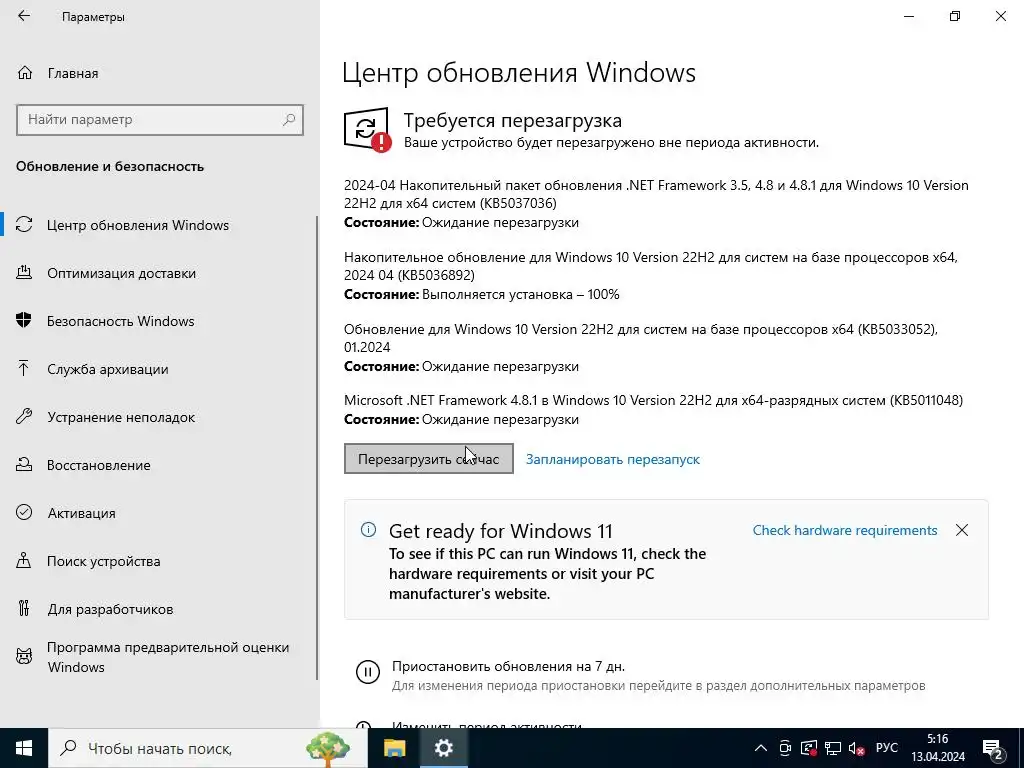Image resolution: width=1024 pixels, height=768 pixels.
Task: Click the Выполняется установка – 100% status
Action: click(520, 295)
